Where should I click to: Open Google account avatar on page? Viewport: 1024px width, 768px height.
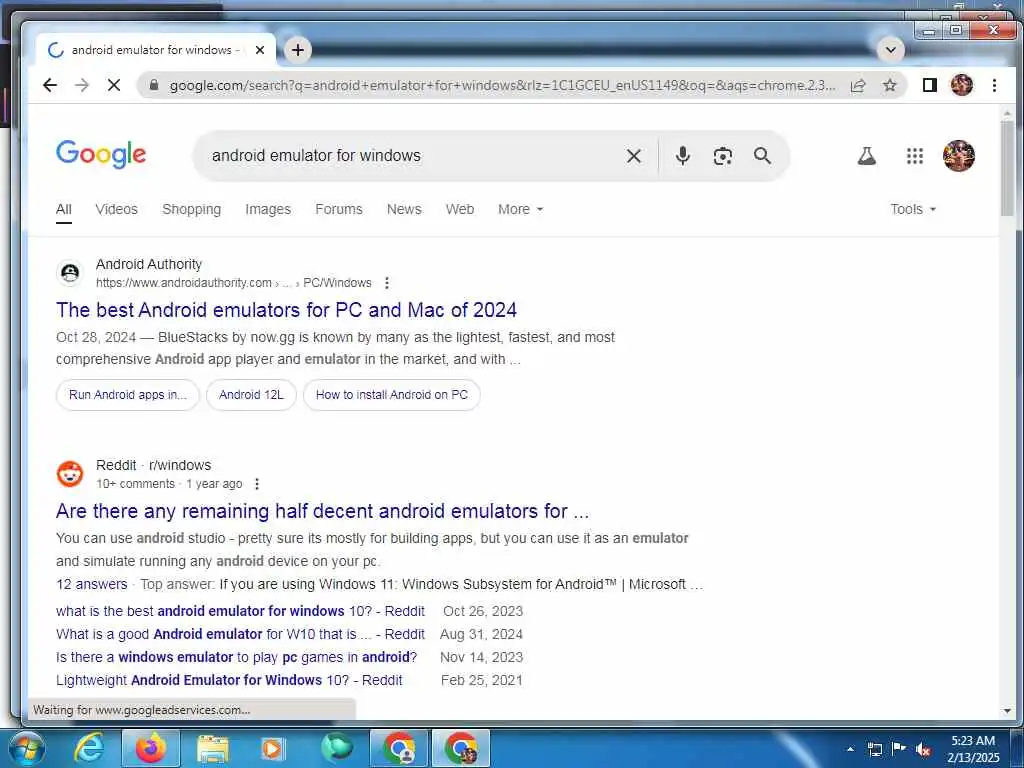tap(959, 156)
